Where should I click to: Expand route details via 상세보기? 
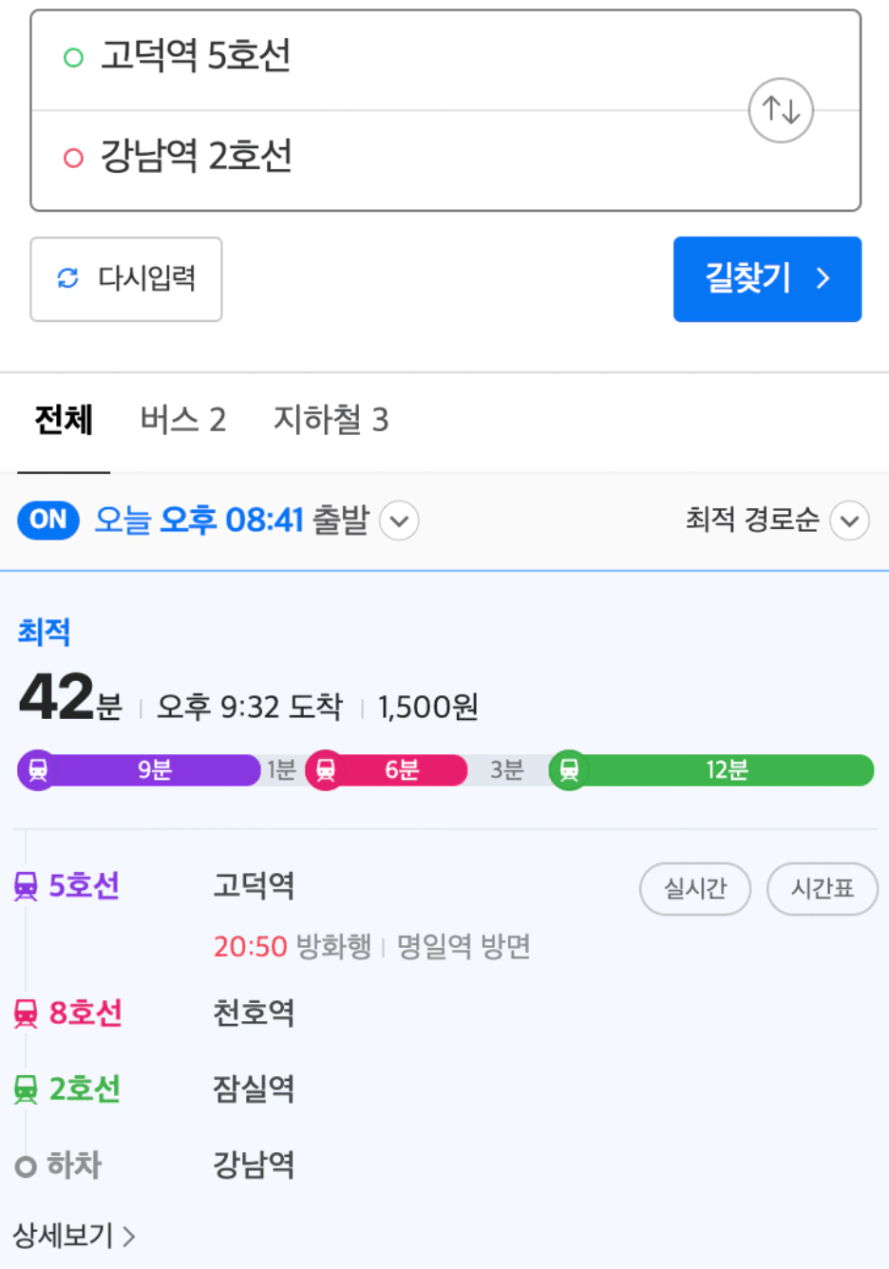click(x=74, y=1236)
